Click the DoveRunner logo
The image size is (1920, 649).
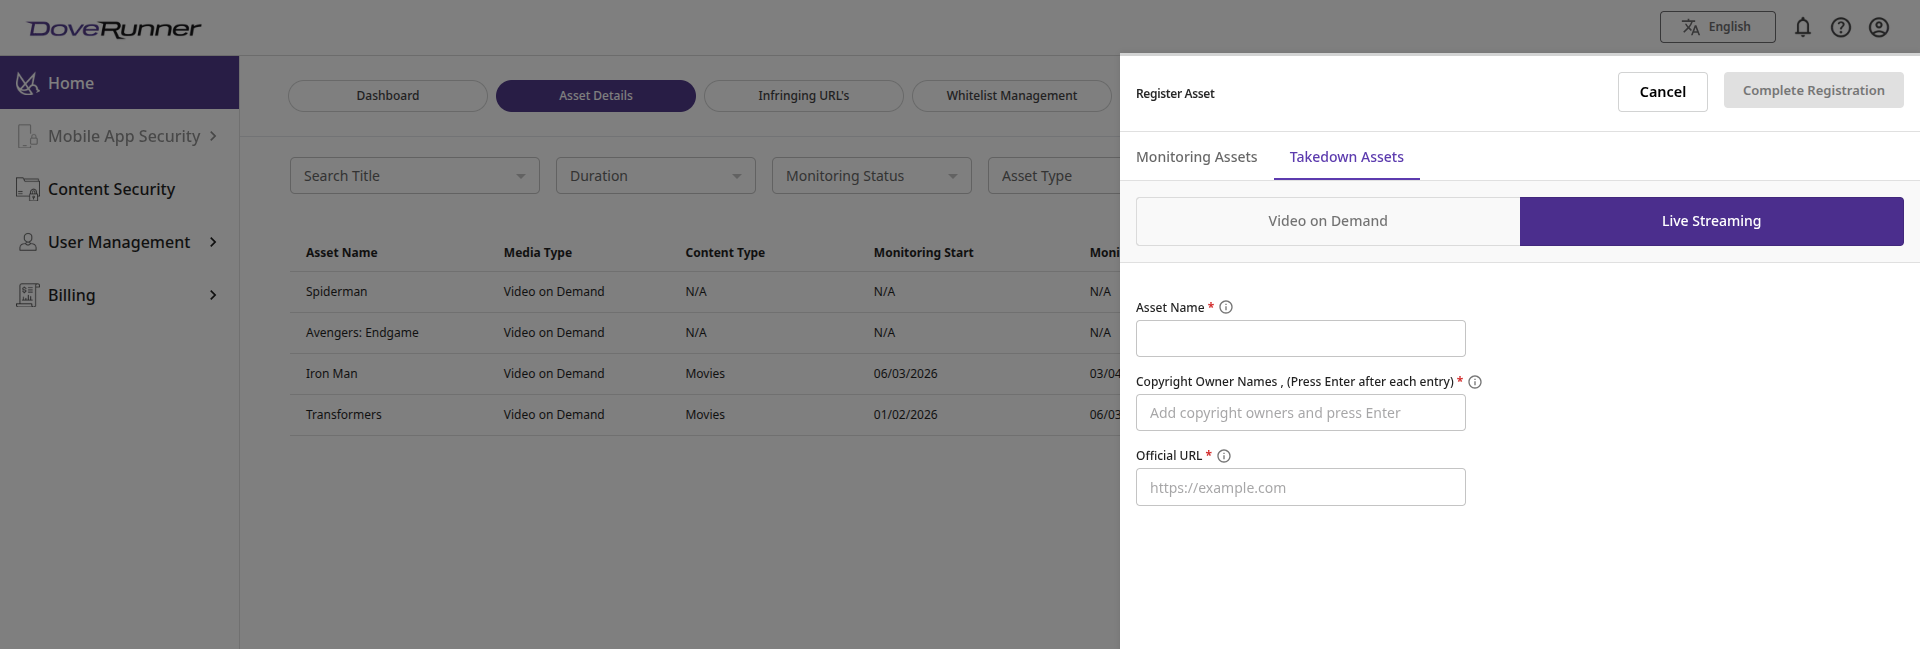point(114,28)
